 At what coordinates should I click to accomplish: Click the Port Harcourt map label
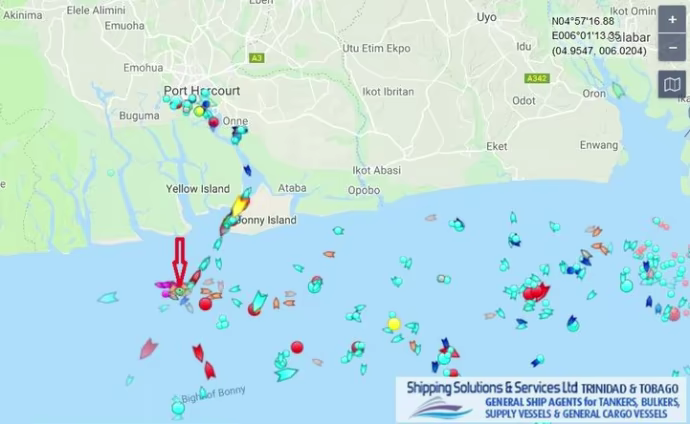point(202,91)
